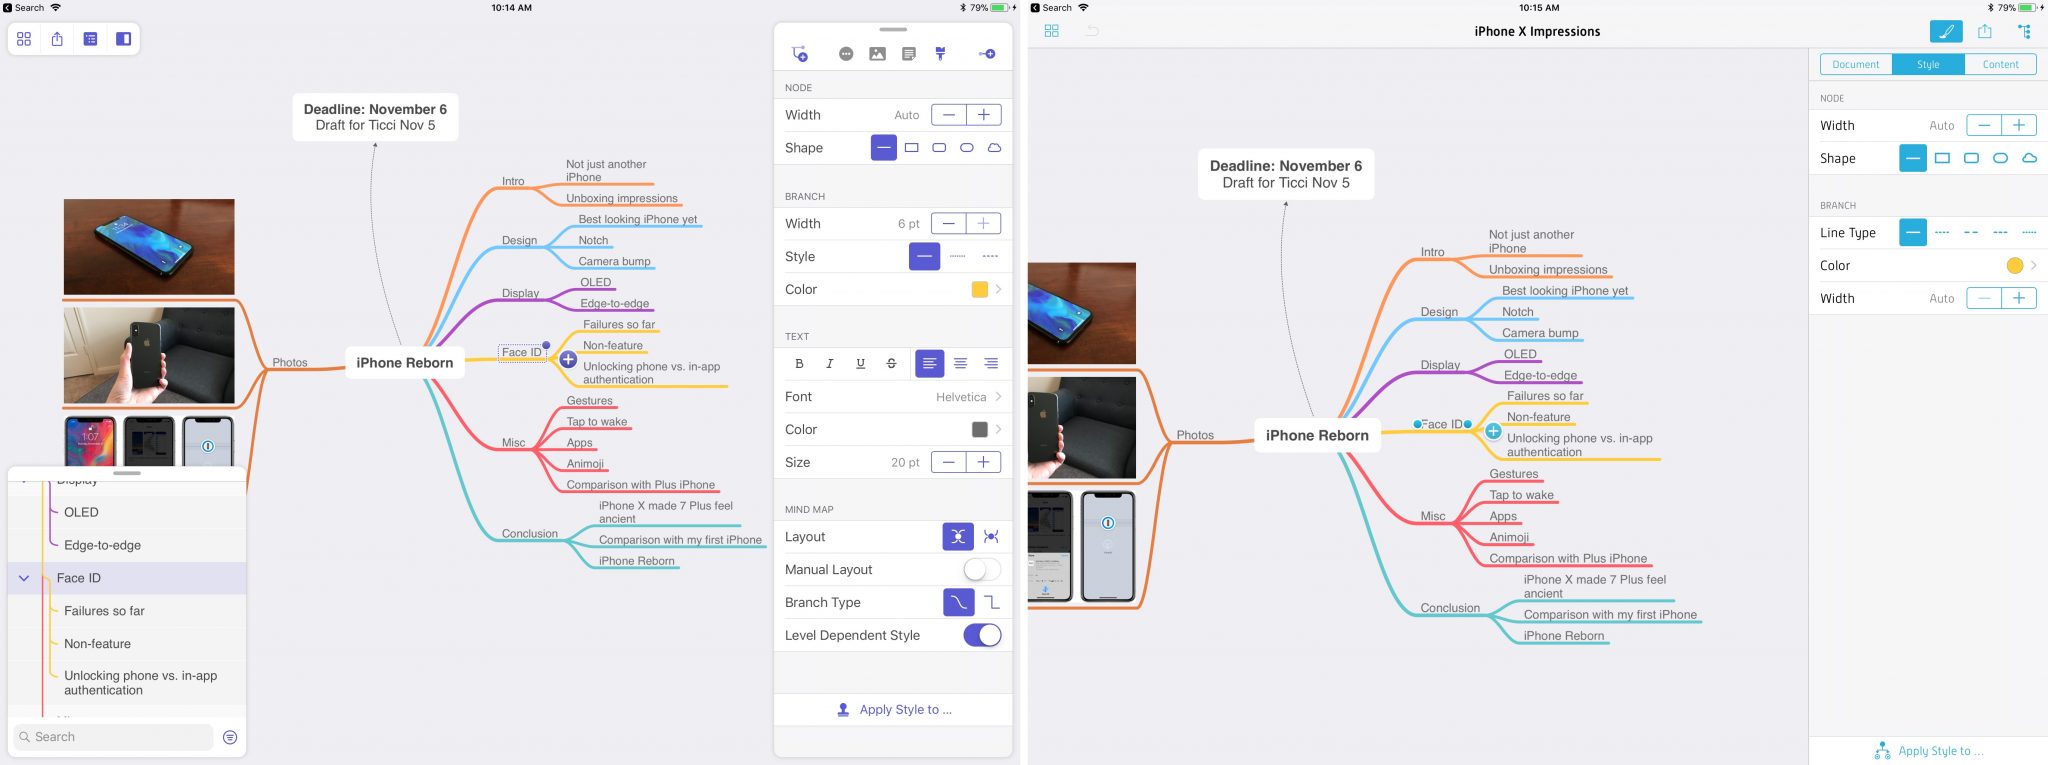Center-align the node text
2048x765 pixels.
pos(960,363)
